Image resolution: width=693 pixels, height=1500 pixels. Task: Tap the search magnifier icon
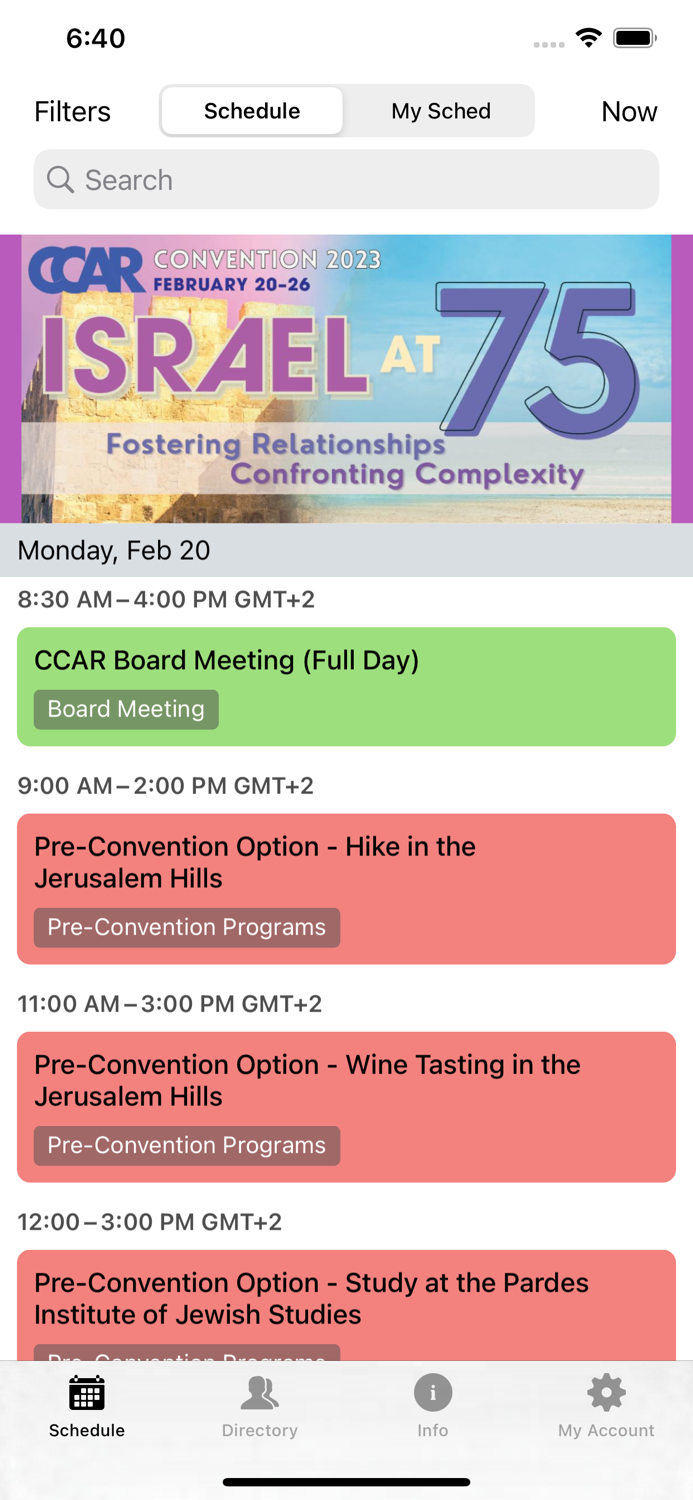[60, 180]
